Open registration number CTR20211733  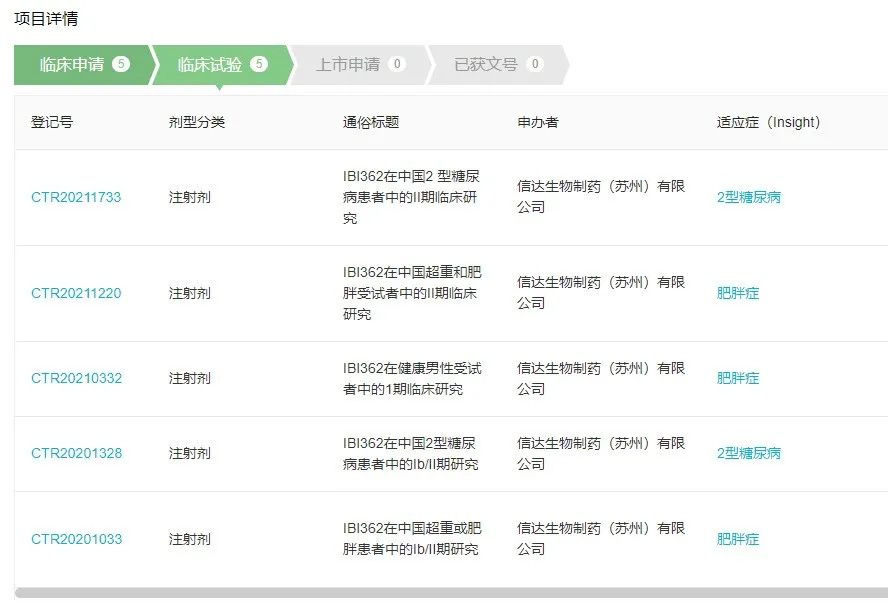(76, 197)
